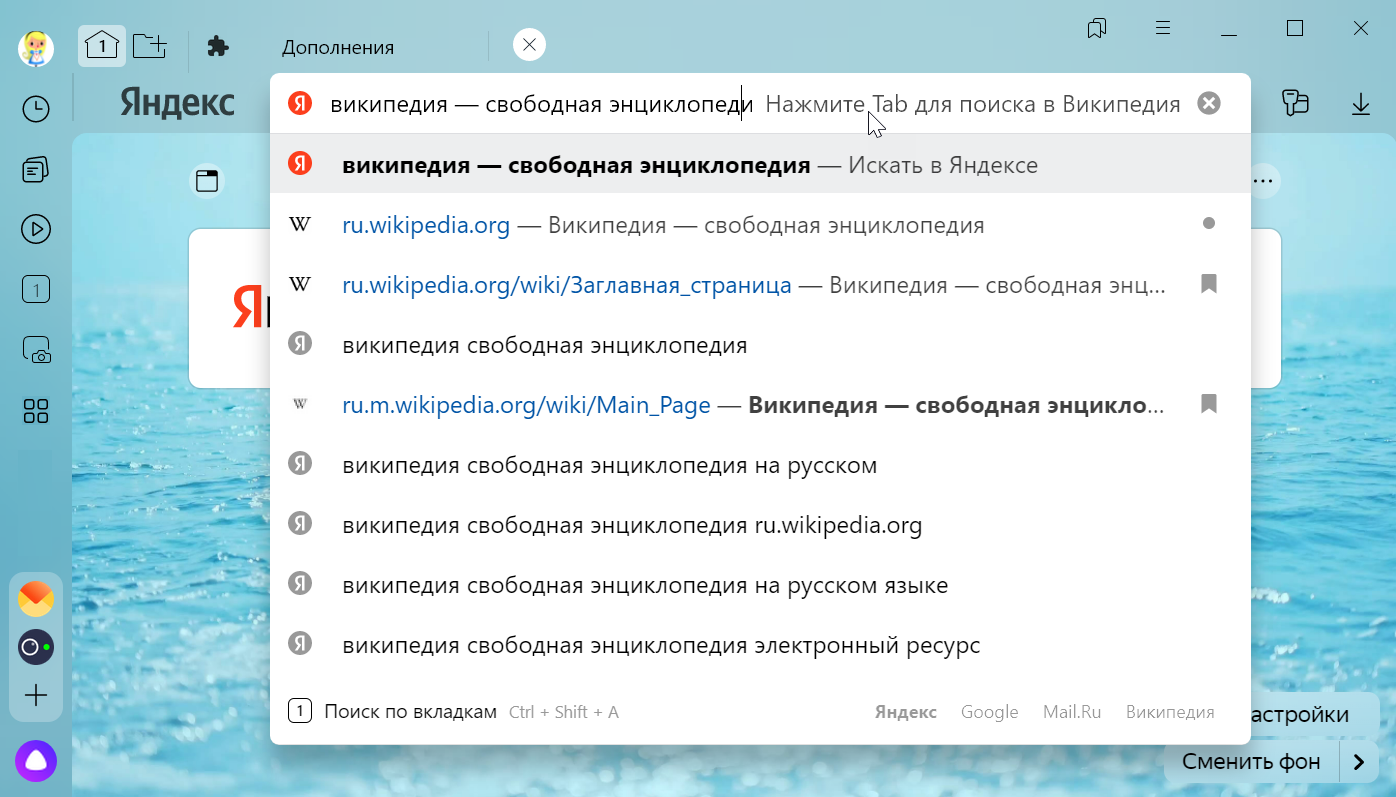Toggle bookmark for Заглавная_страница suggestion
This screenshot has width=1396, height=797.
[1209, 285]
